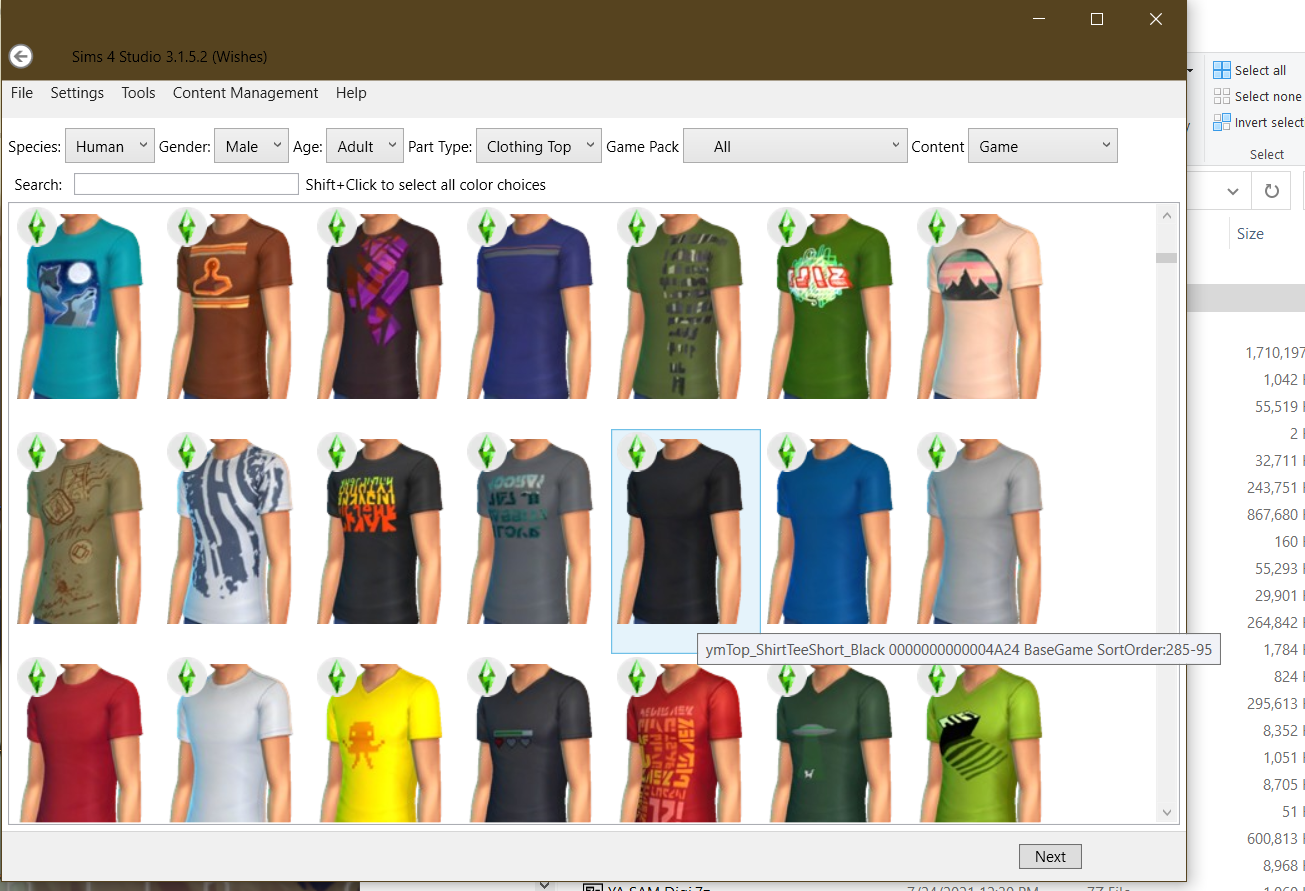Click the clothing list scrollbar thumb
This screenshot has height=891, width=1305.
(1167, 257)
